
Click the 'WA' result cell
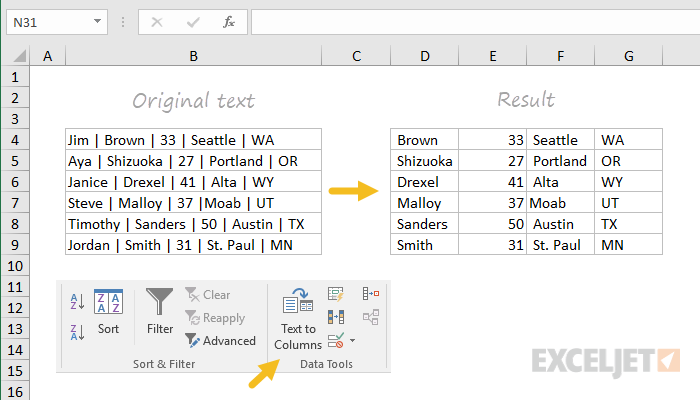pos(629,140)
